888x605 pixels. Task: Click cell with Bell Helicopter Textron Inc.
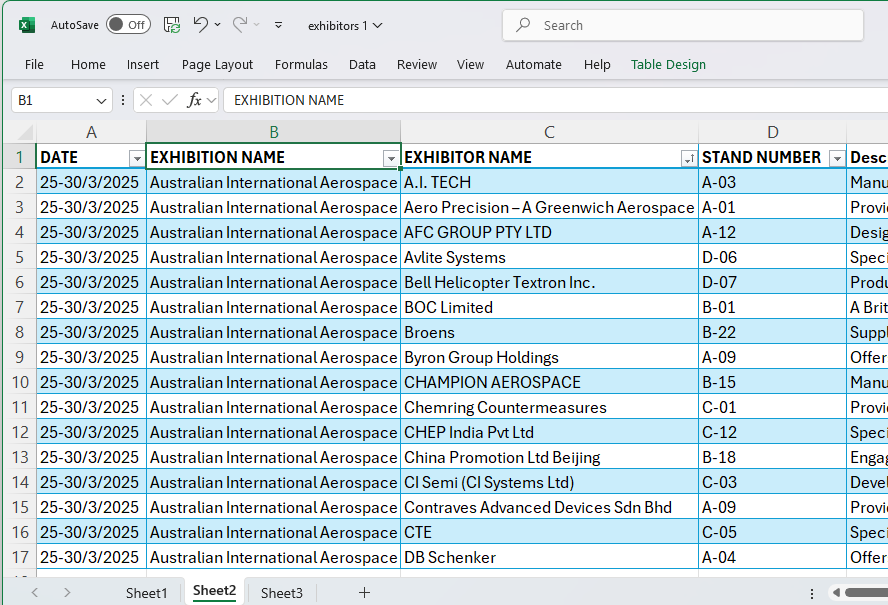tap(549, 282)
